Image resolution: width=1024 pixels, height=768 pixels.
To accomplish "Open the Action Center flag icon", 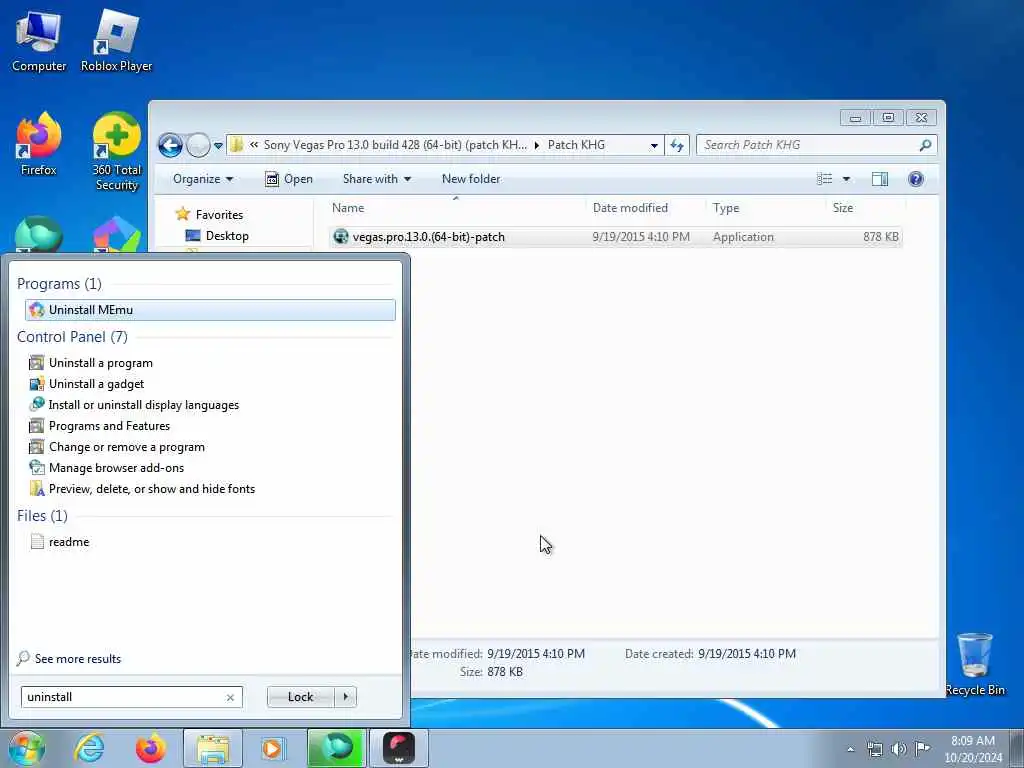I will [922, 749].
